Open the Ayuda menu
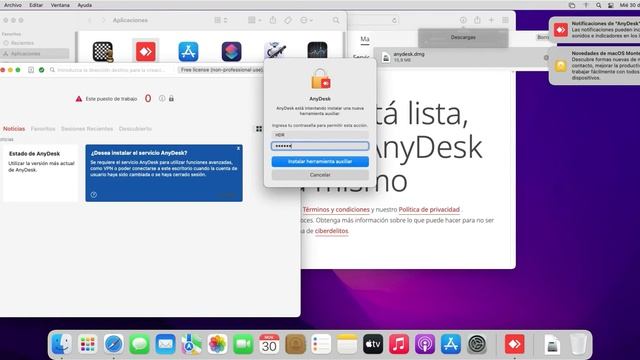 point(84,5)
